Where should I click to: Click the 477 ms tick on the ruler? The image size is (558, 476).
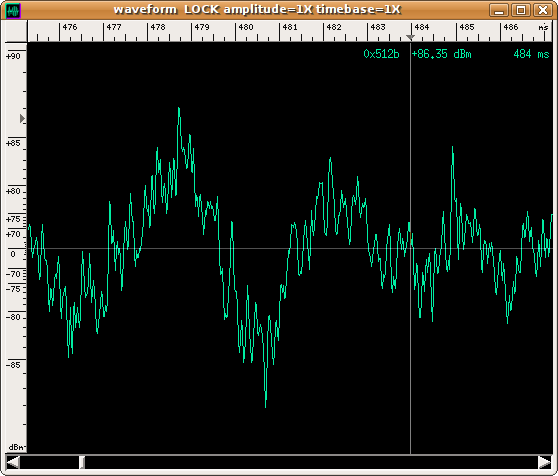(114, 27)
